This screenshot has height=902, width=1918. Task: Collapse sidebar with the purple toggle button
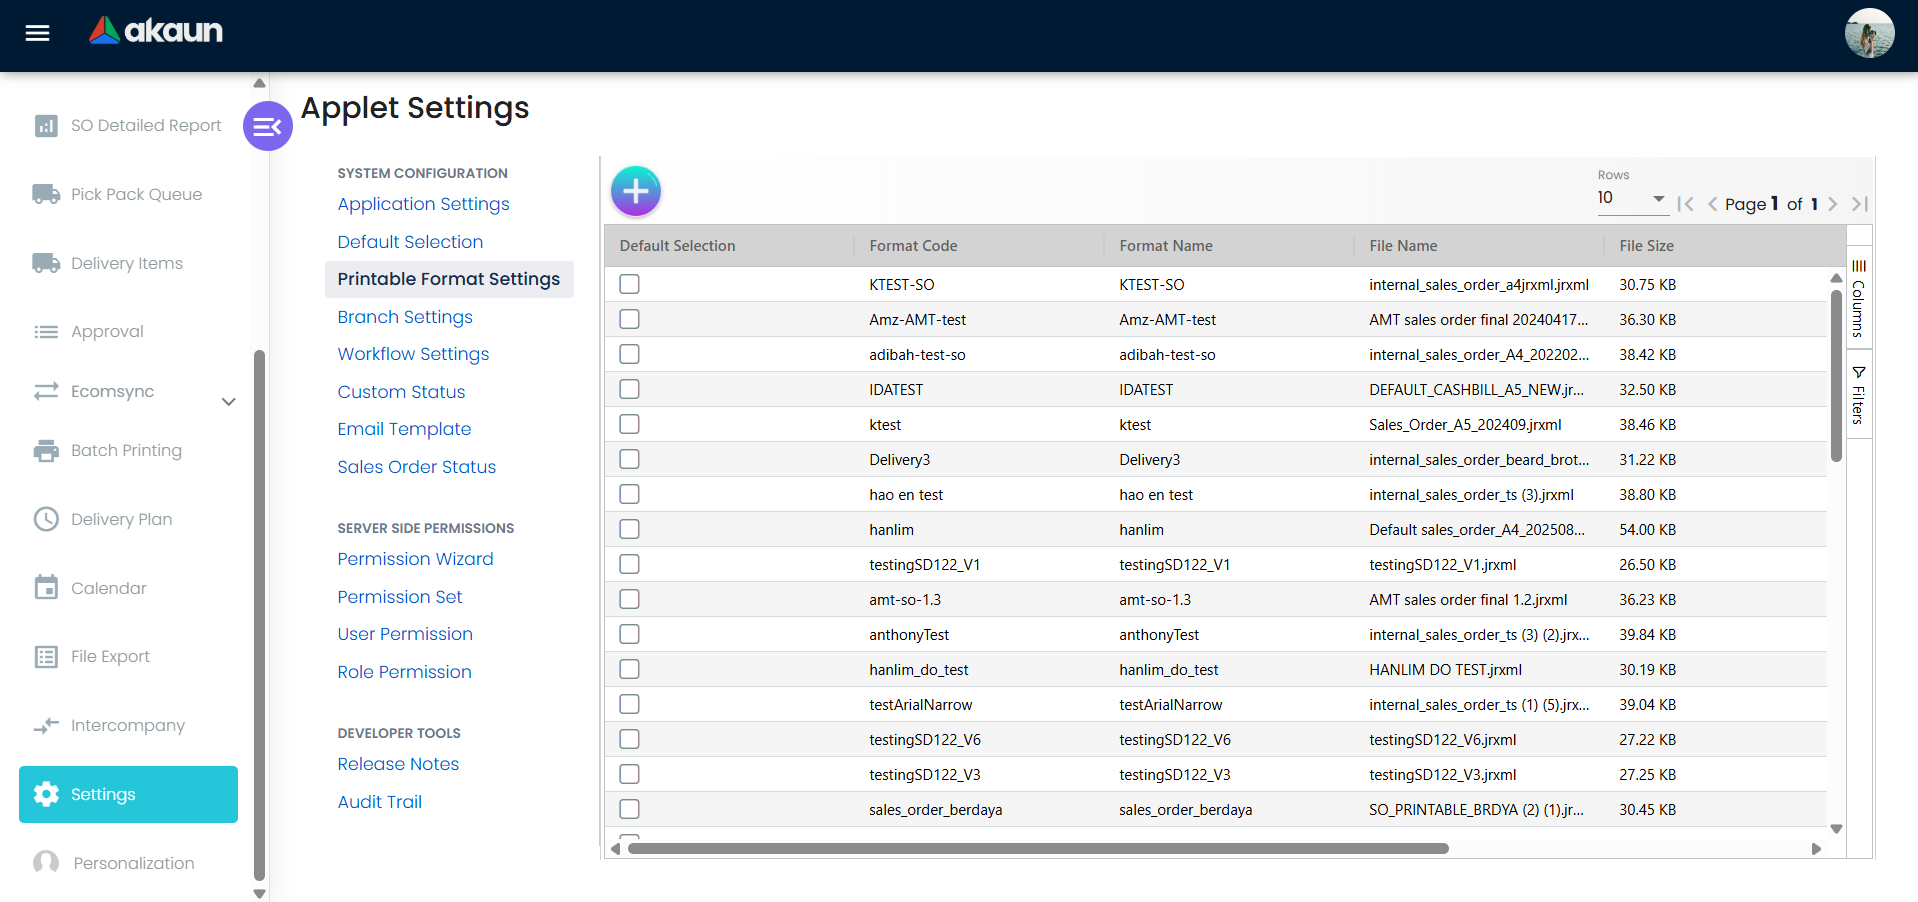pyautogui.click(x=267, y=126)
